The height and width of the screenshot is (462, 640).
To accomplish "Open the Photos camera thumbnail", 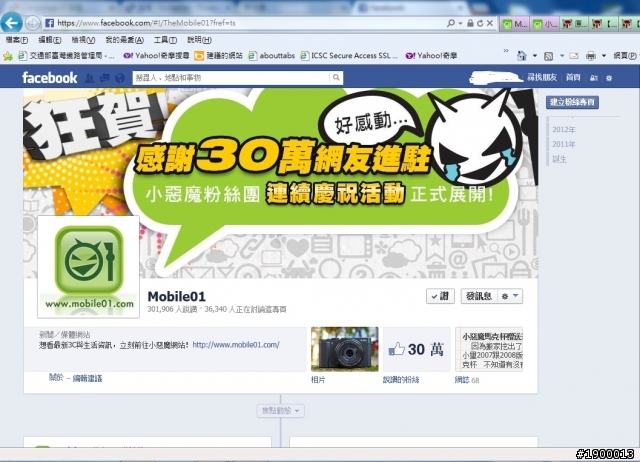I will 344,349.
